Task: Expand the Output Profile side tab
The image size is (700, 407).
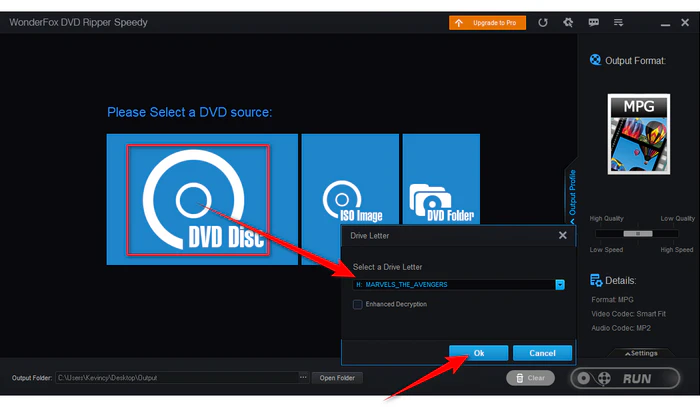Action: coord(572,196)
